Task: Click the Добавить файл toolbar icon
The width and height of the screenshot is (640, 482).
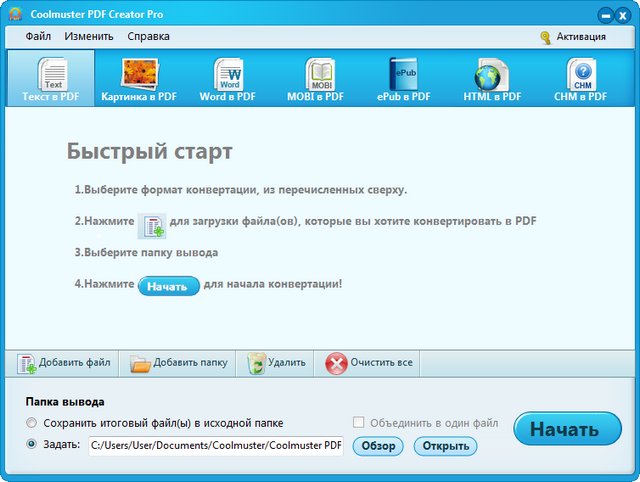Action: tap(28, 363)
